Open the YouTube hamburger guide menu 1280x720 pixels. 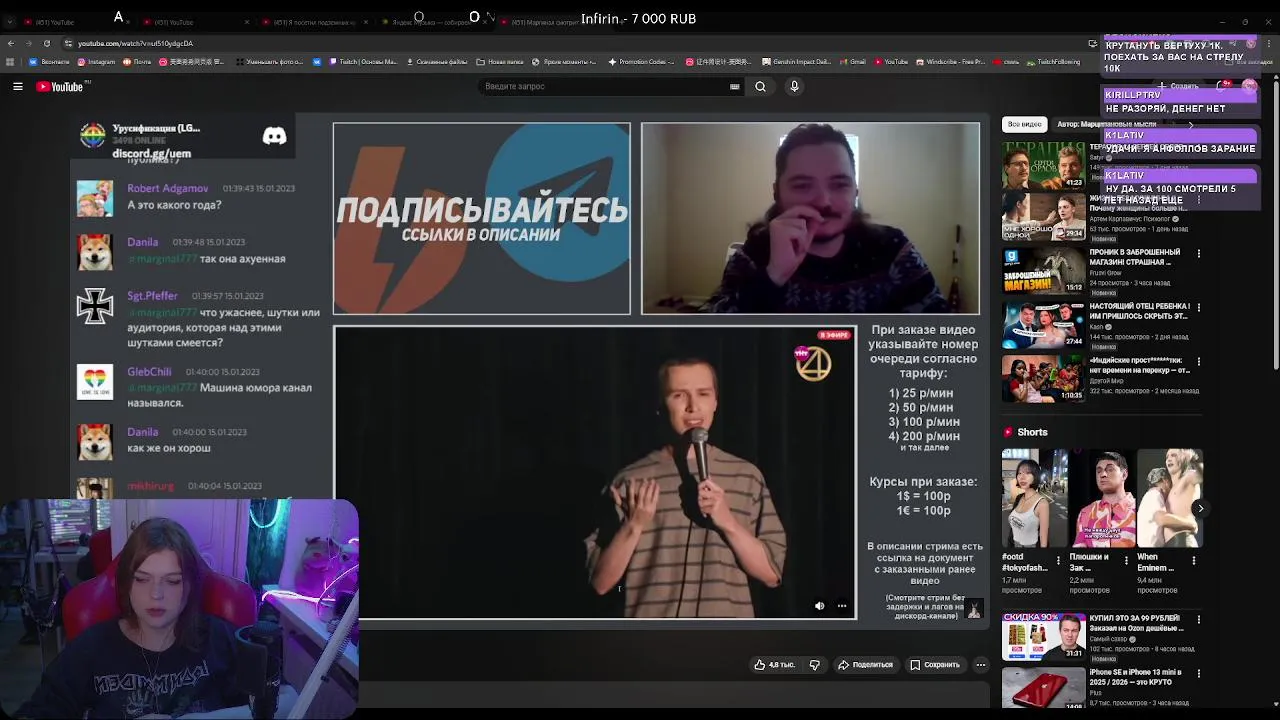click(x=18, y=87)
